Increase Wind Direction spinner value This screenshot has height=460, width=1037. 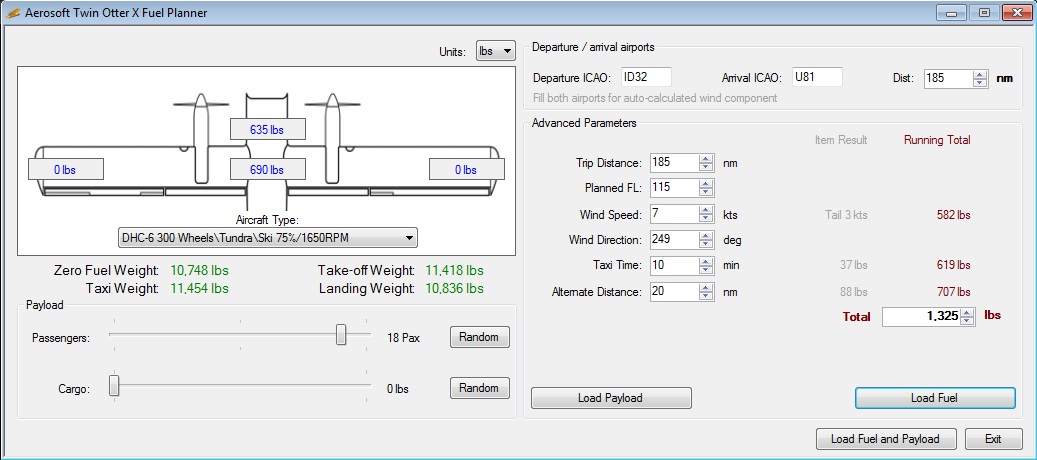[x=706, y=235]
